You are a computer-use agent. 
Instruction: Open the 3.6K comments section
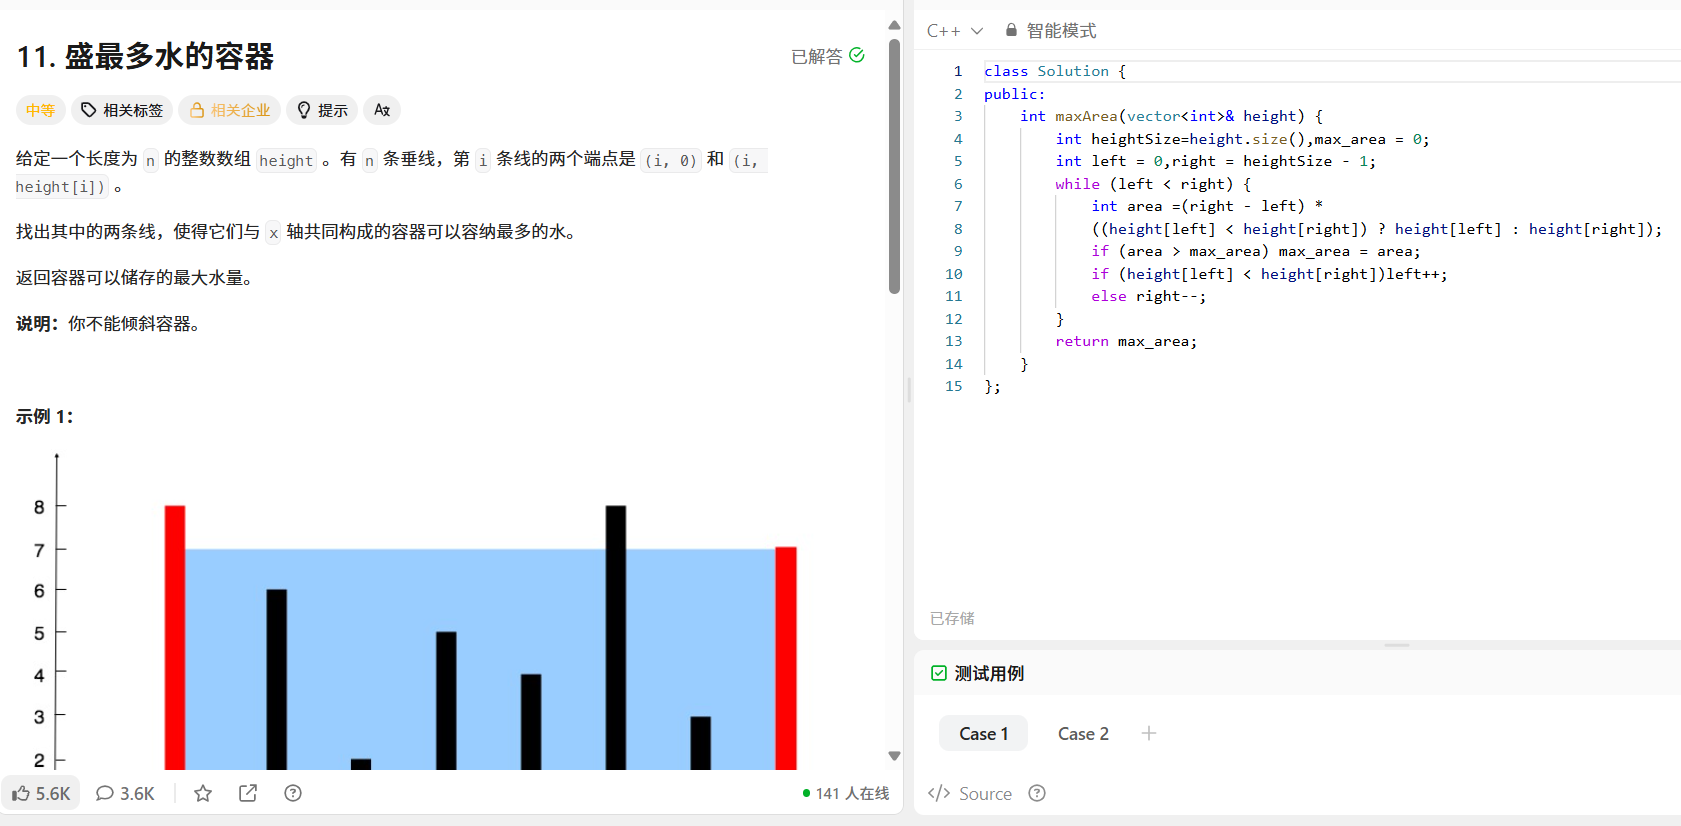(125, 793)
